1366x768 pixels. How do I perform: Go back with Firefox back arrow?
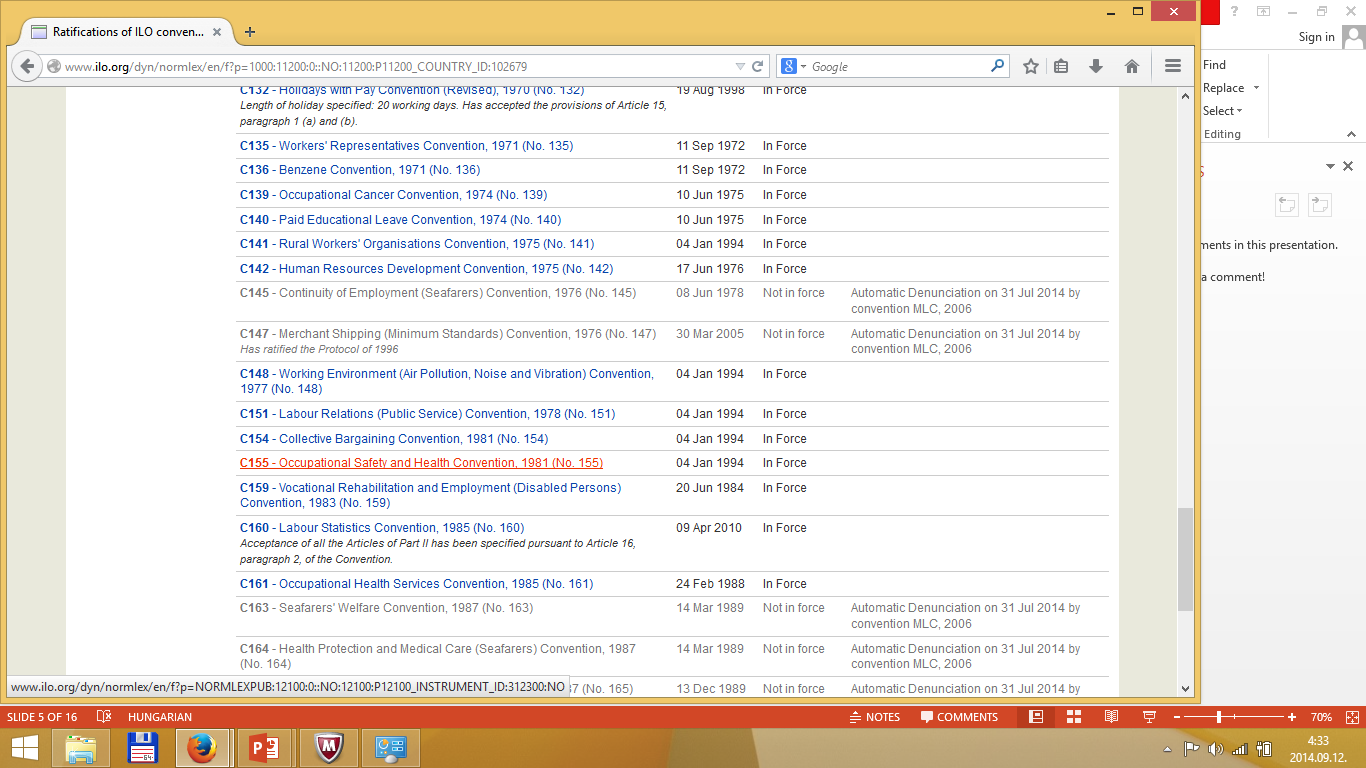click(x=27, y=66)
